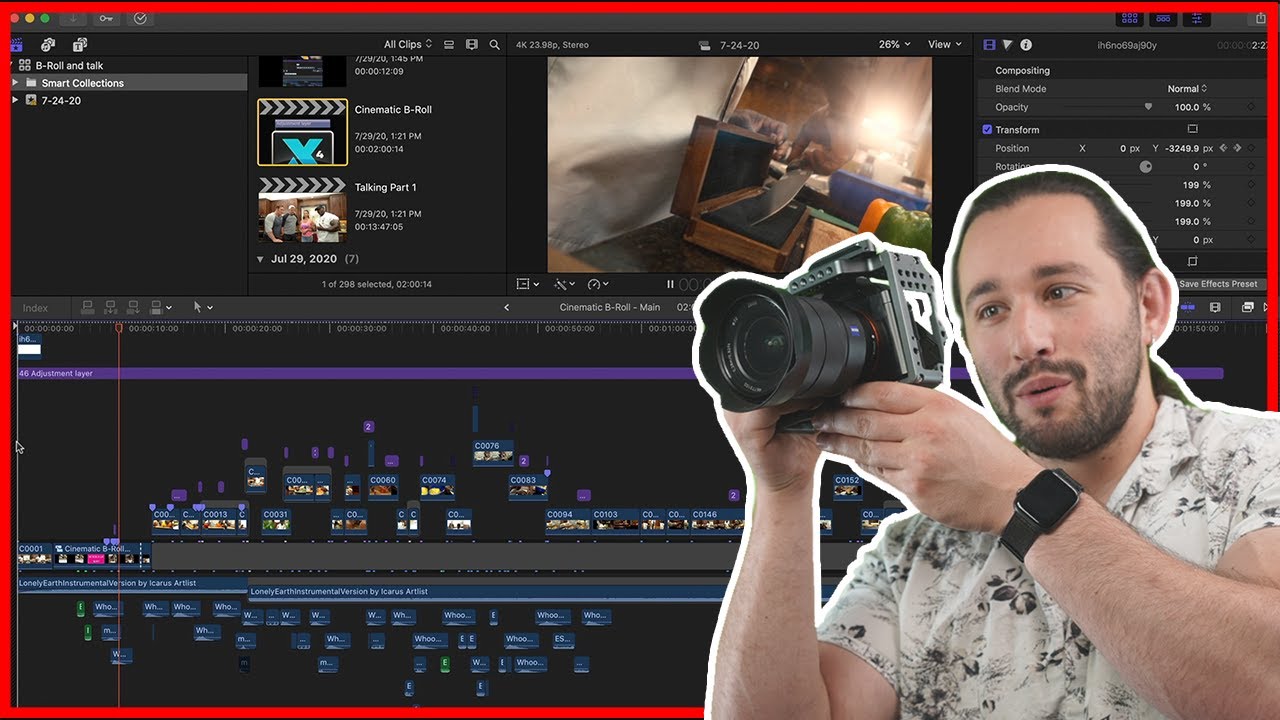Go to next Position keyframe
This screenshot has width=1280, height=720.
click(x=1238, y=148)
